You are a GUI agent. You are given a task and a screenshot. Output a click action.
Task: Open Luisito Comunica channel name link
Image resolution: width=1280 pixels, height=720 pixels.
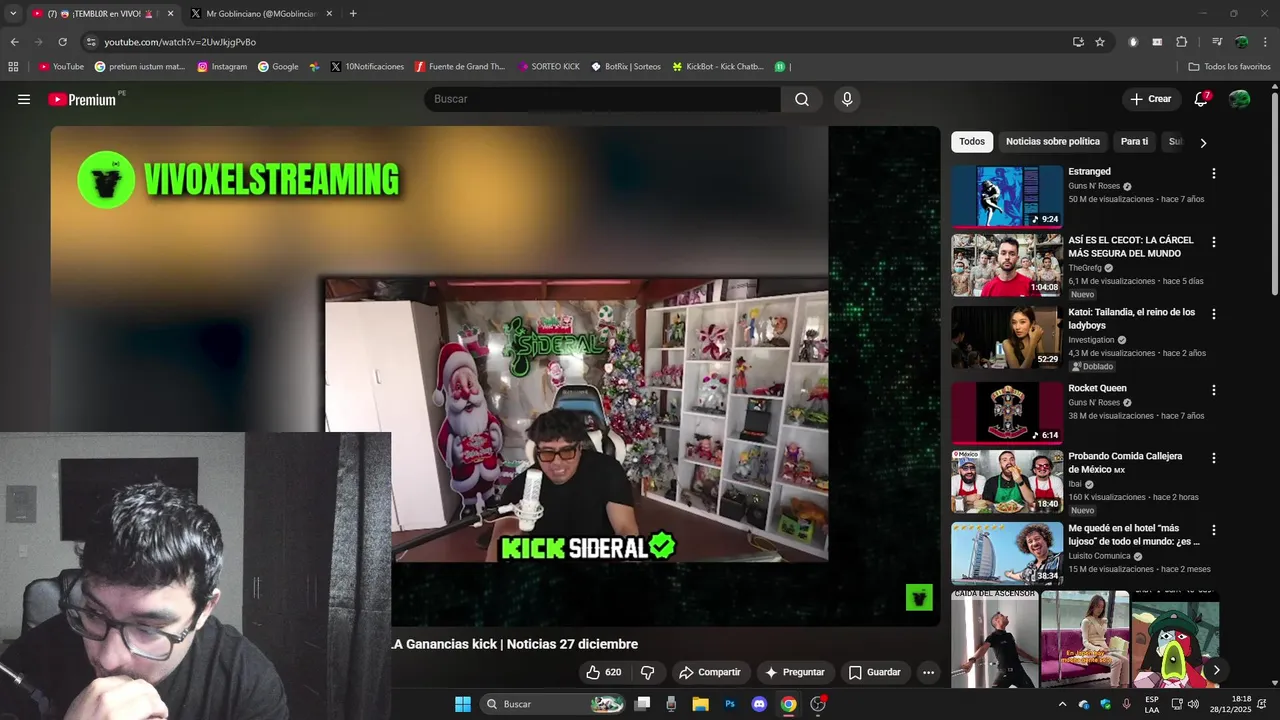pyautogui.click(x=1100, y=556)
